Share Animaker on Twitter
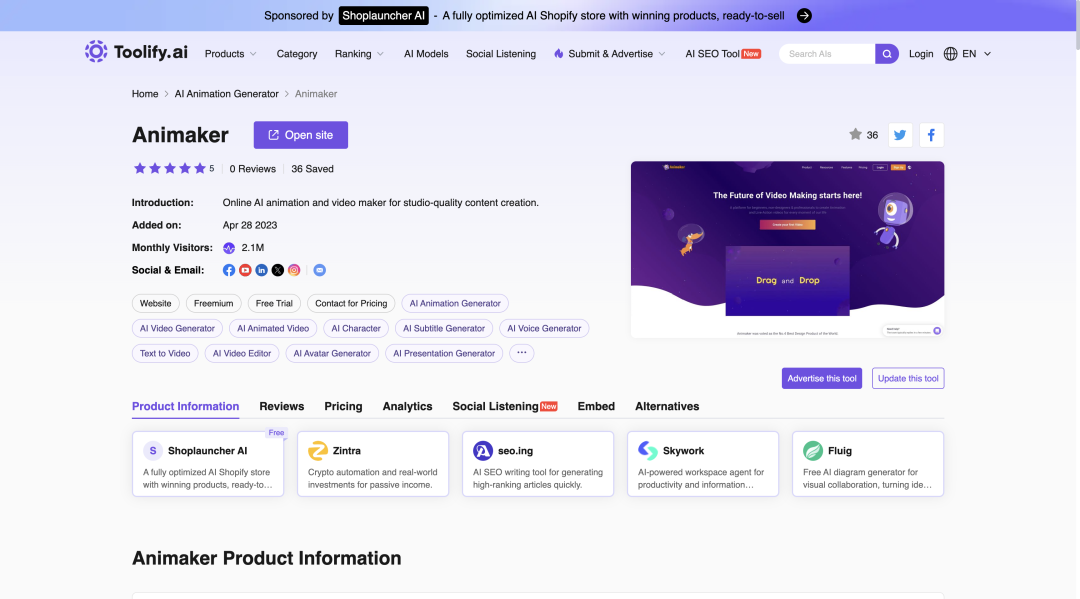Viewport: 1080px width, 599px height. tap(900, 135)
